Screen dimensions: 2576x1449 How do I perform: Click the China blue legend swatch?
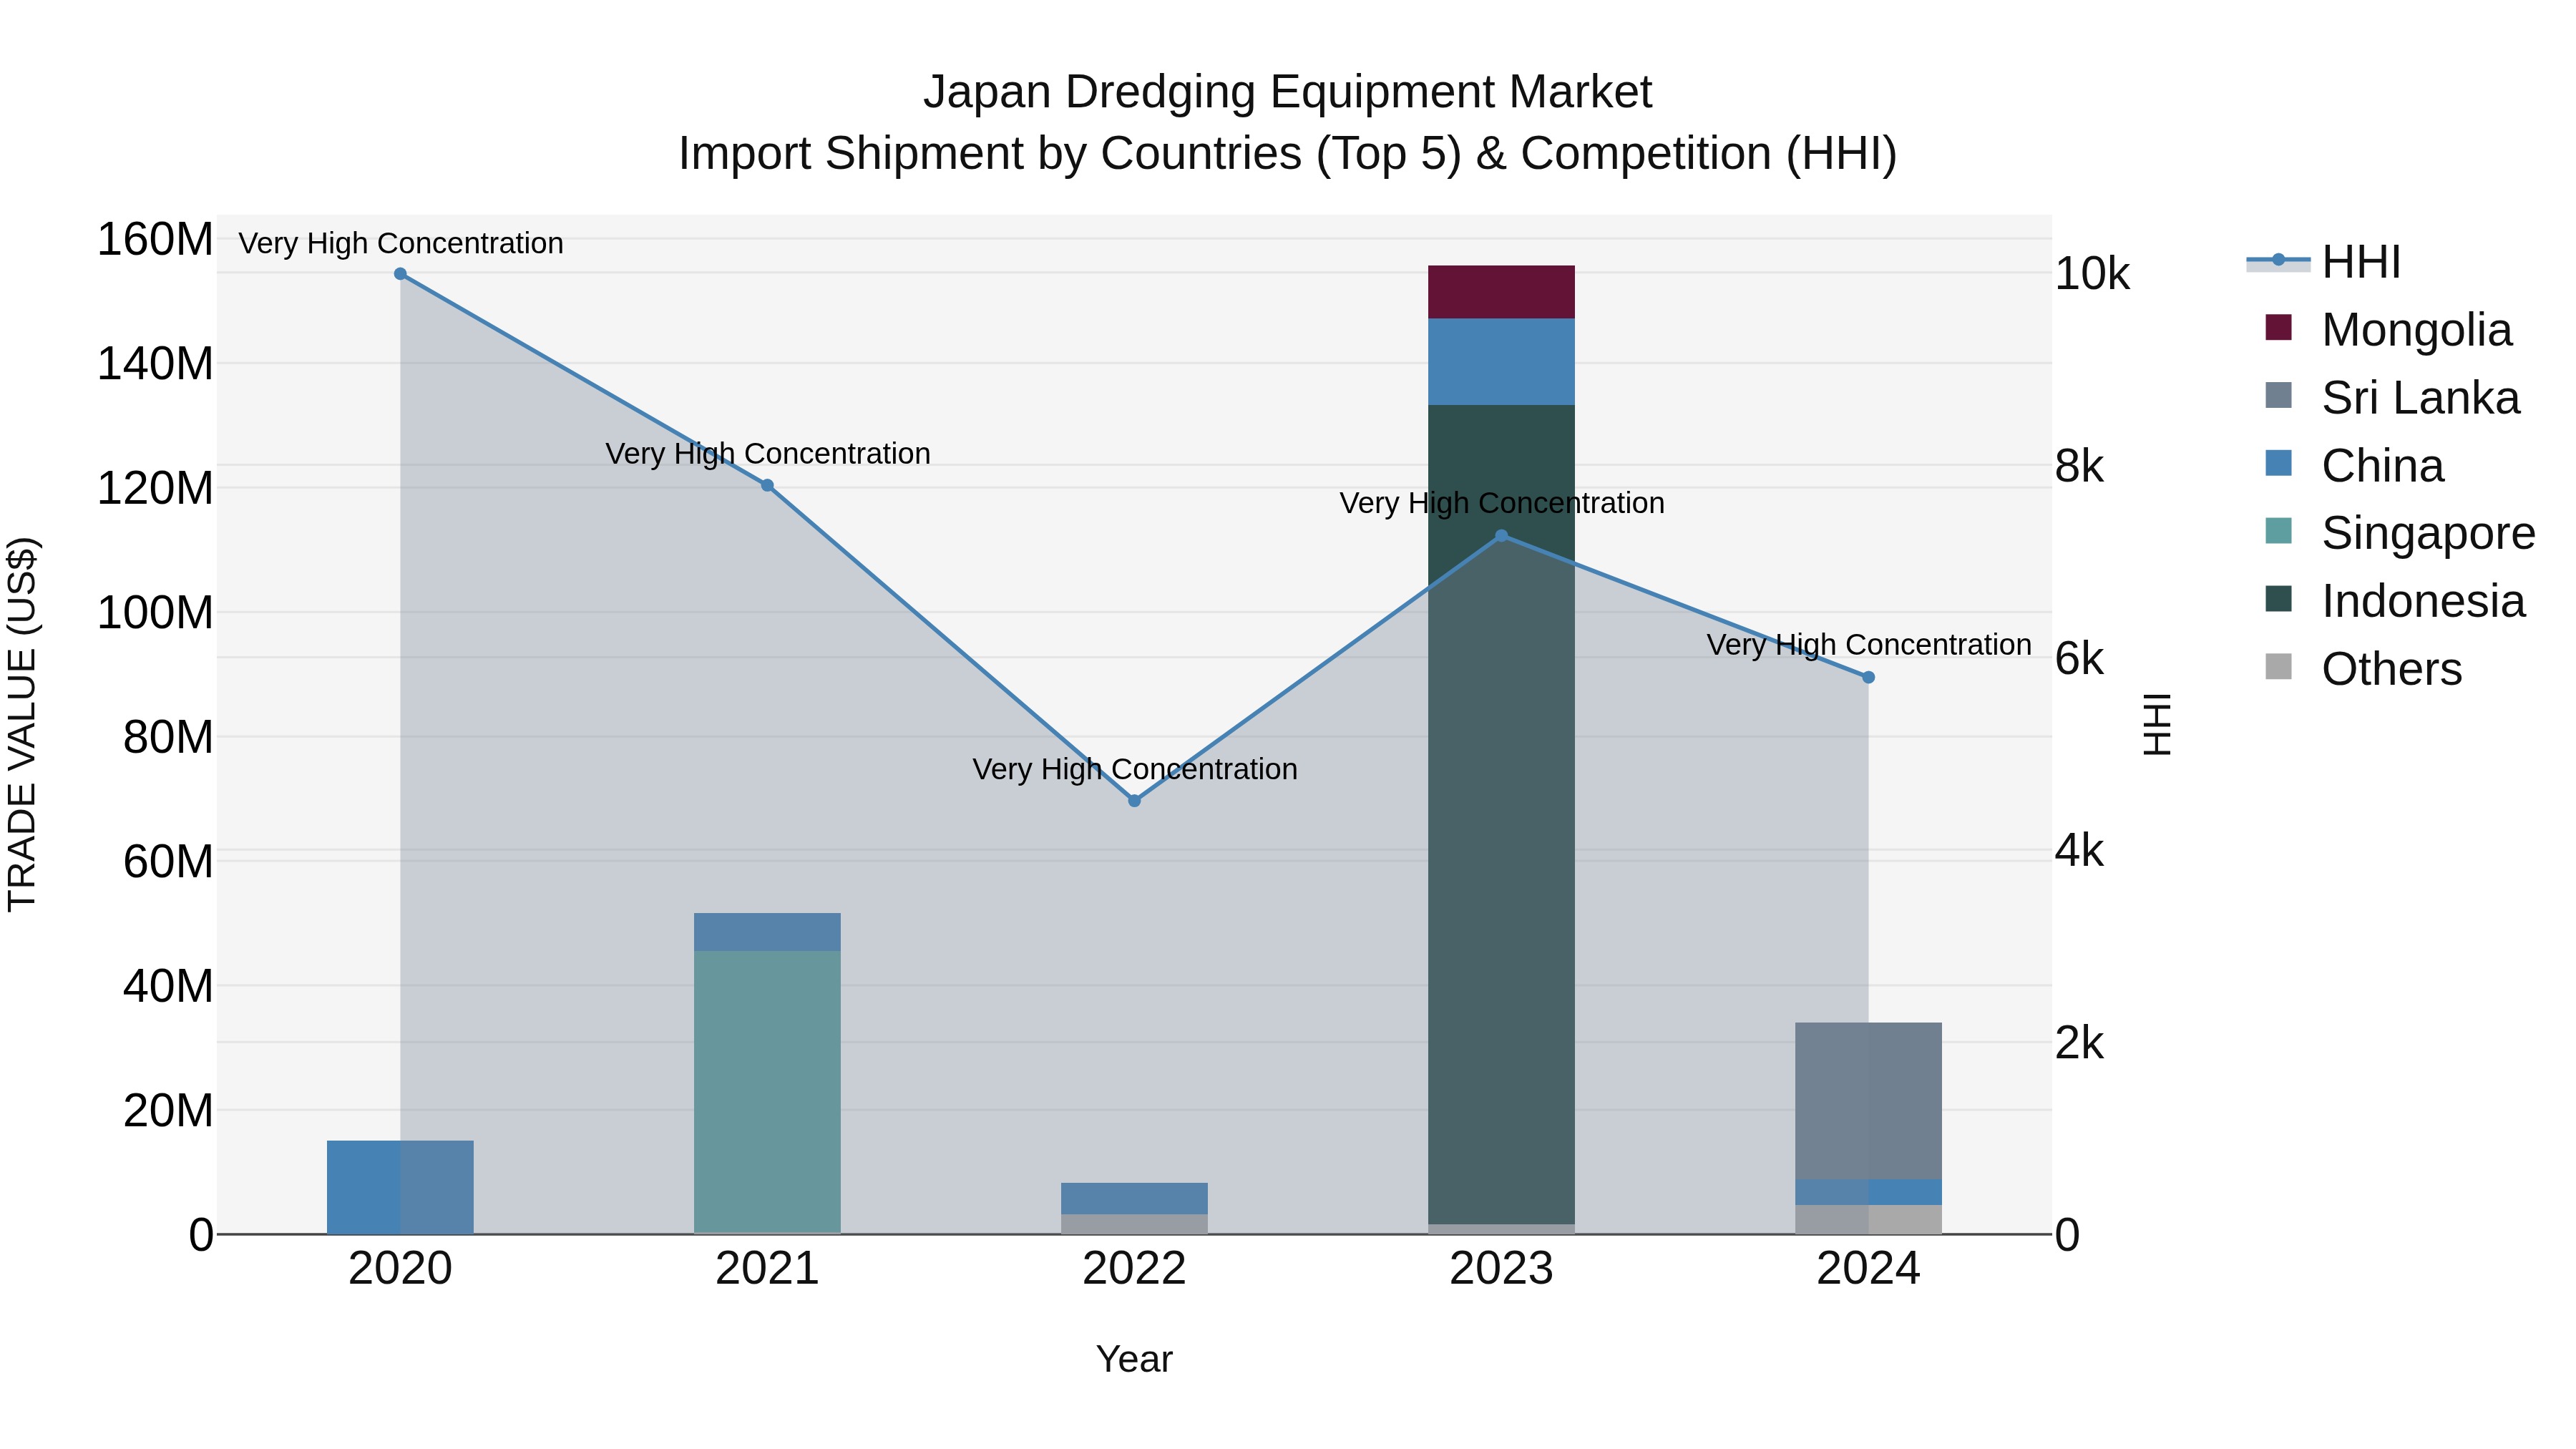click(2278, 463)
